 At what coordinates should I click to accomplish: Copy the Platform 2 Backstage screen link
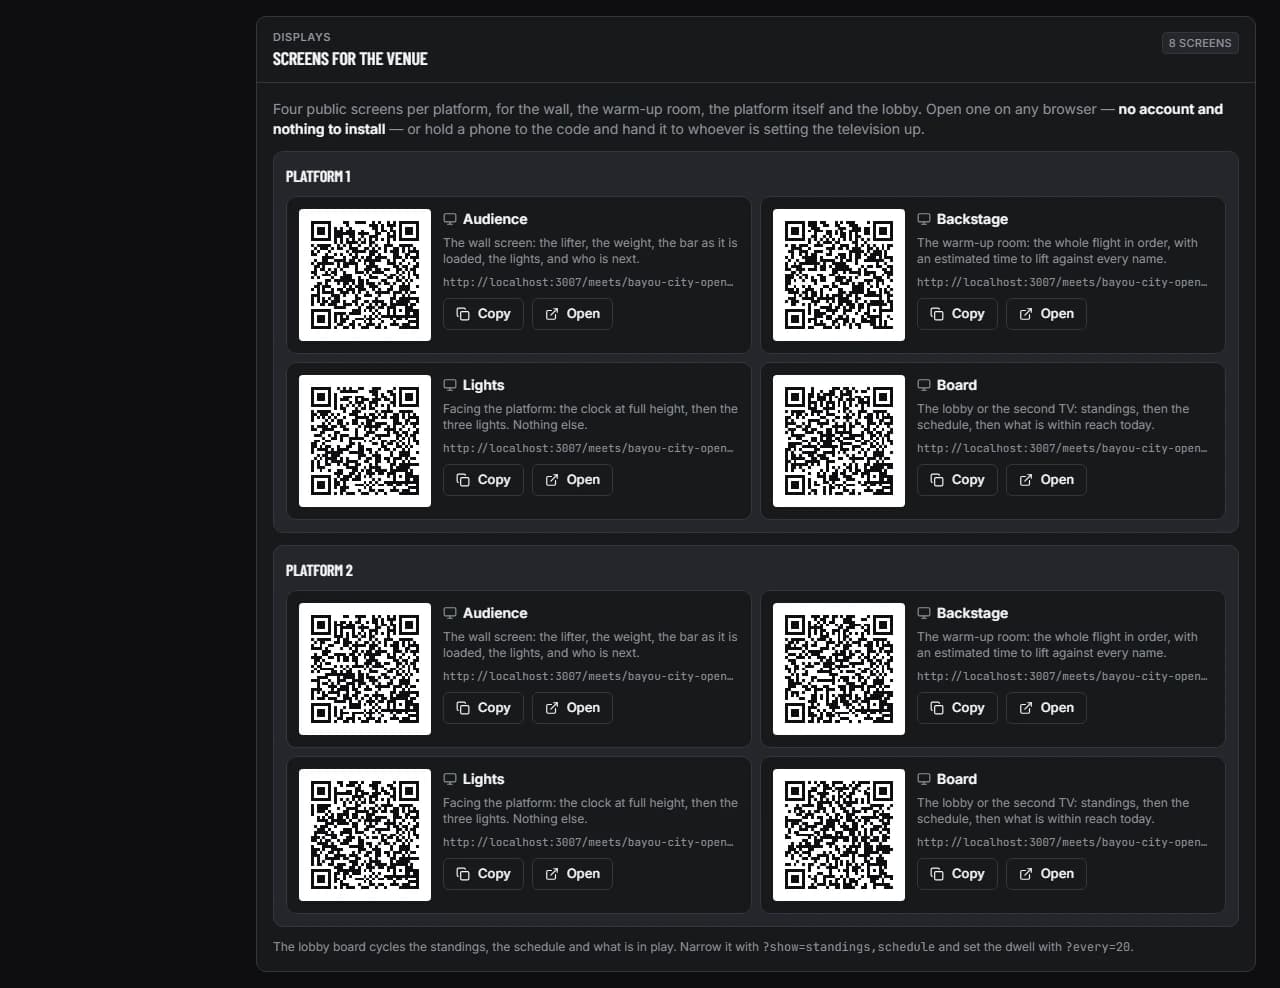957,708
